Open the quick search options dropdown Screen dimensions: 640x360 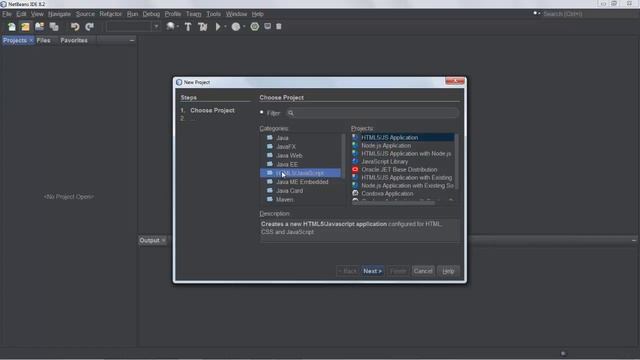pyautogui.click(x=536, y=13)
